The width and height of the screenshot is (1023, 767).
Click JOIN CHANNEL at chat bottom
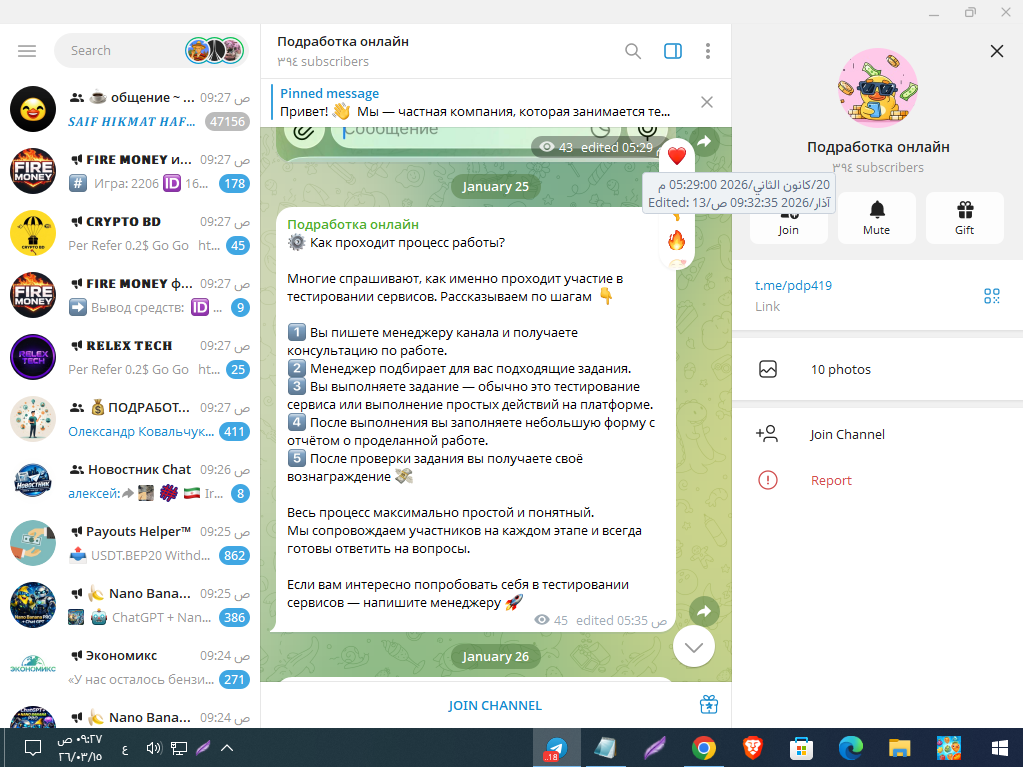(x=495, y=705)
